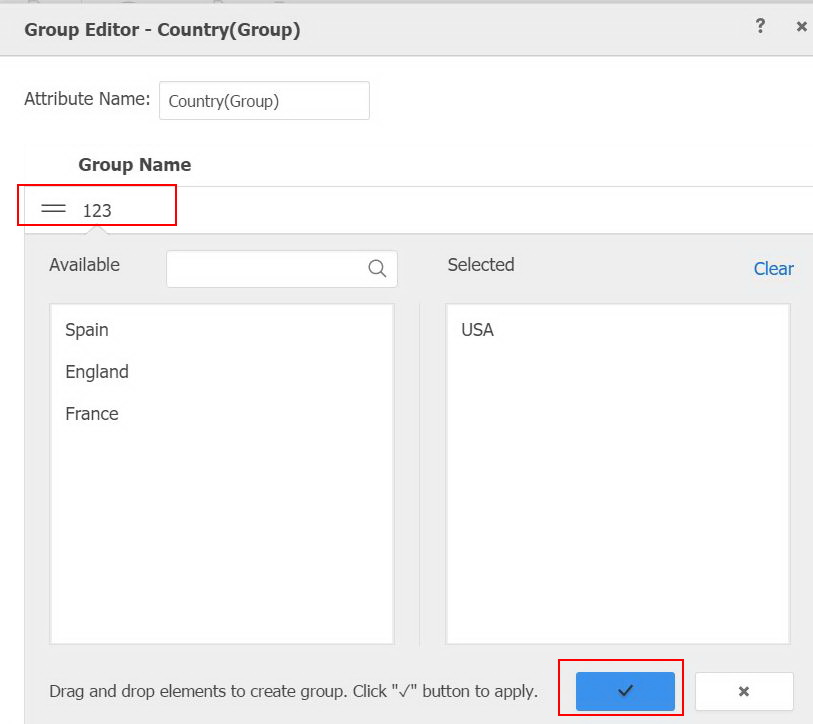
Task: Click the magnifier icon in the search box
Action: tap(376, 268)
